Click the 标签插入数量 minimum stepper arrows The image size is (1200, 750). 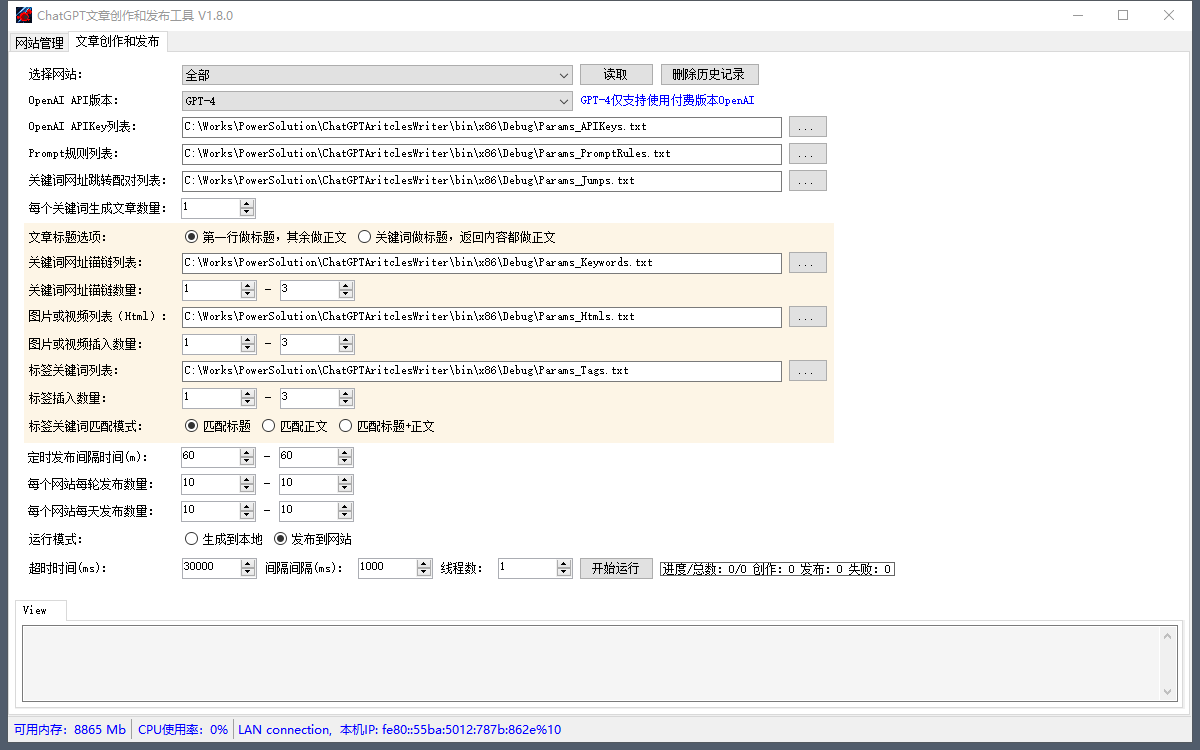[x=247, y=398]
